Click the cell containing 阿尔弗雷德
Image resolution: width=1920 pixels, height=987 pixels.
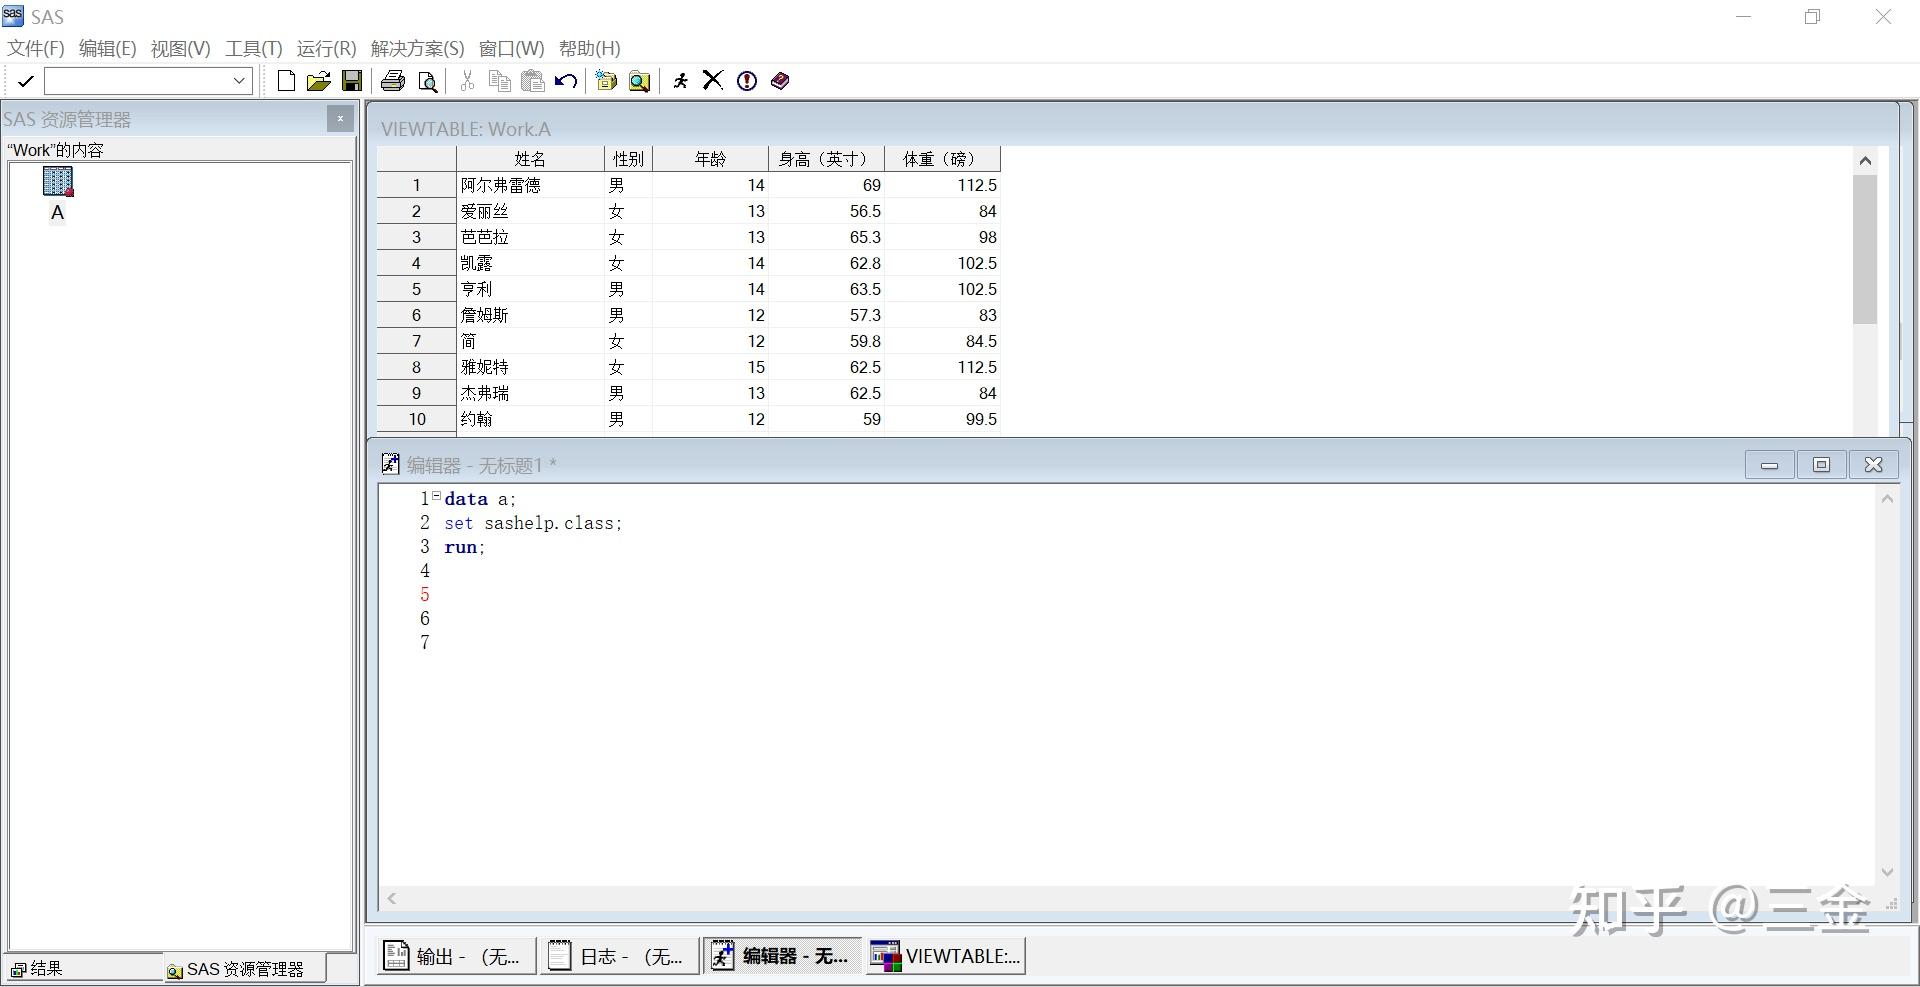pyautogui.click(x=530, y=185)
